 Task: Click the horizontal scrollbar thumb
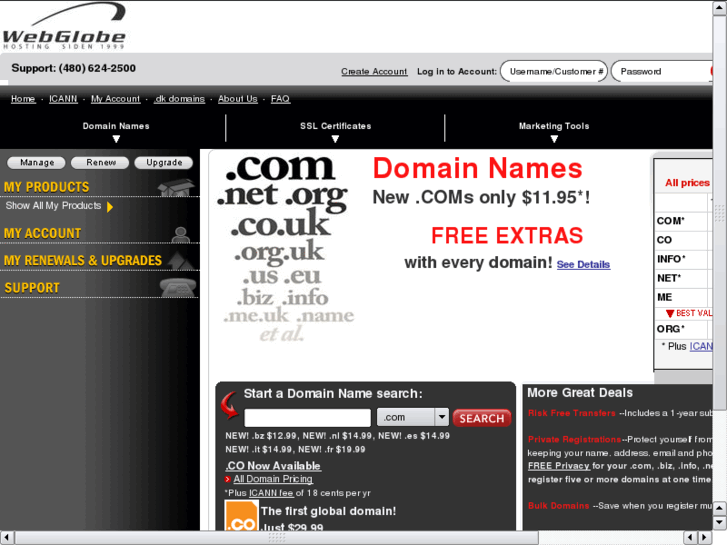pyautogui.click(x=277, y=538)
